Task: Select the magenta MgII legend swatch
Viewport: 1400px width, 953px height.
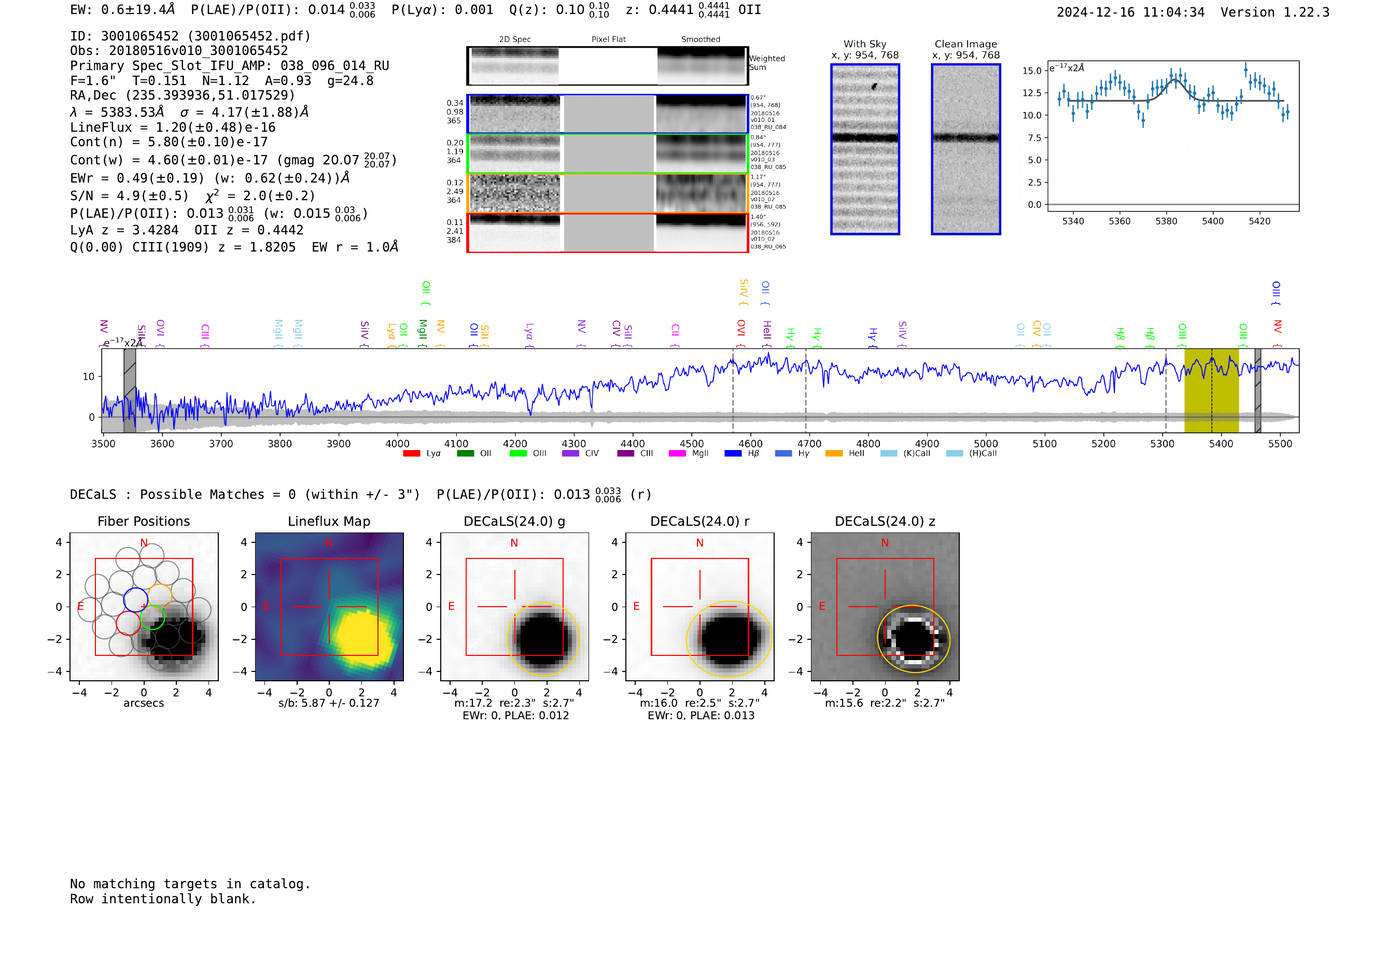Action: (x=678, y=454)
